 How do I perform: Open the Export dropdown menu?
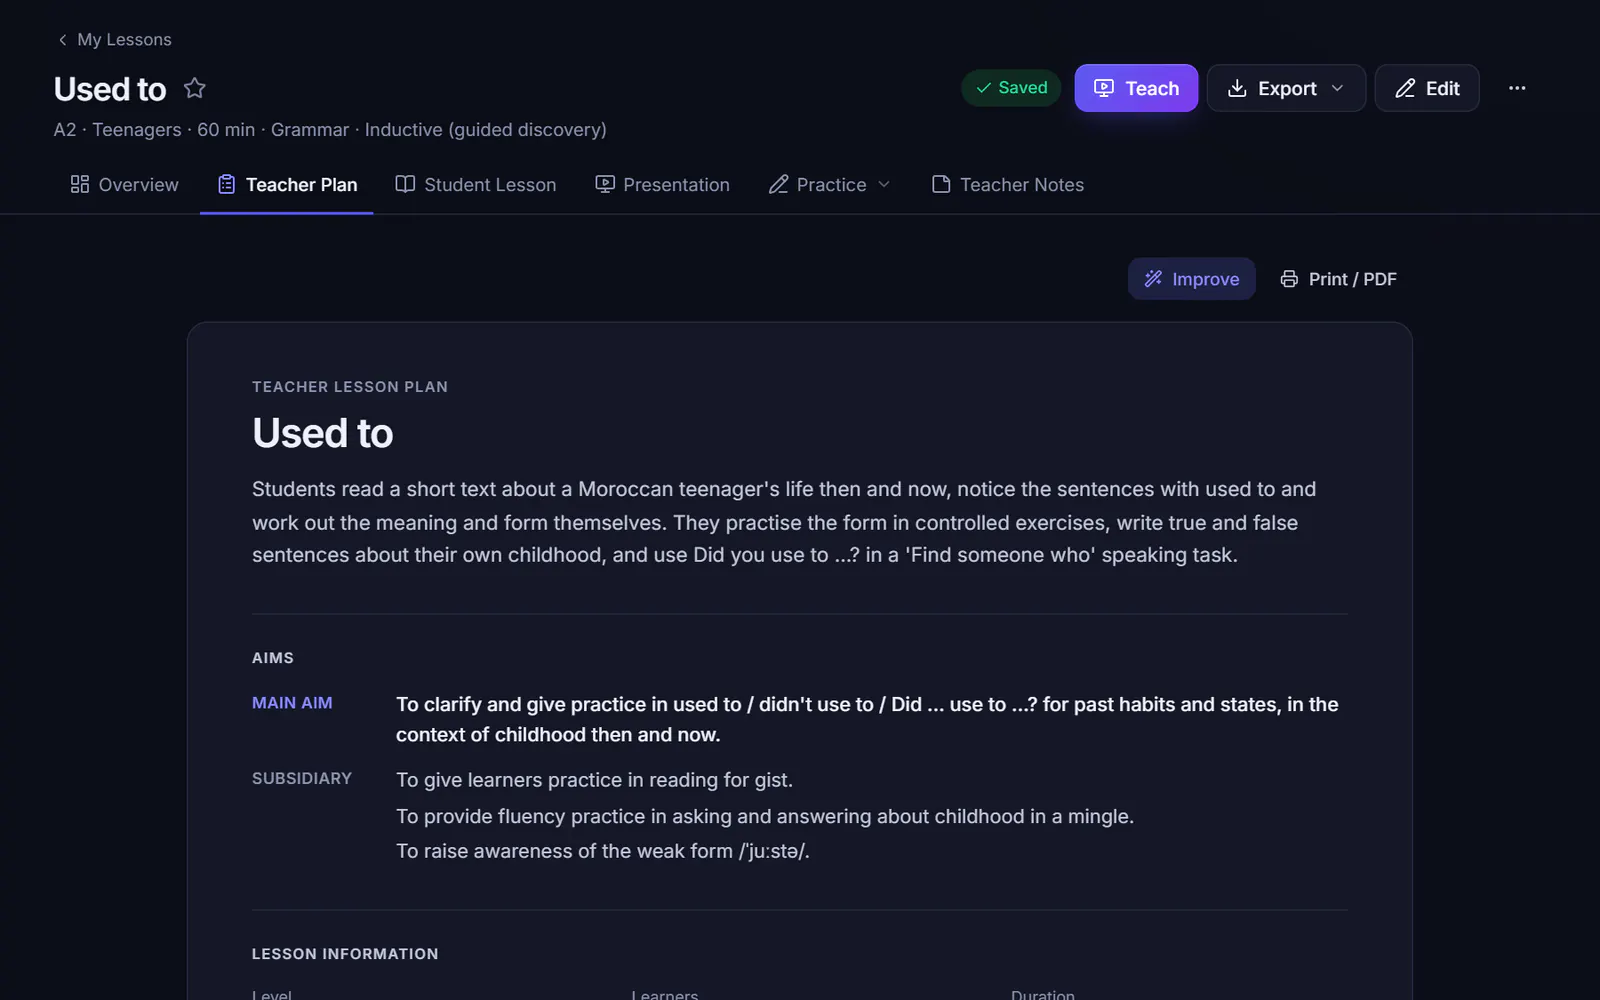pyautogui.click(x=1286, y=88)
